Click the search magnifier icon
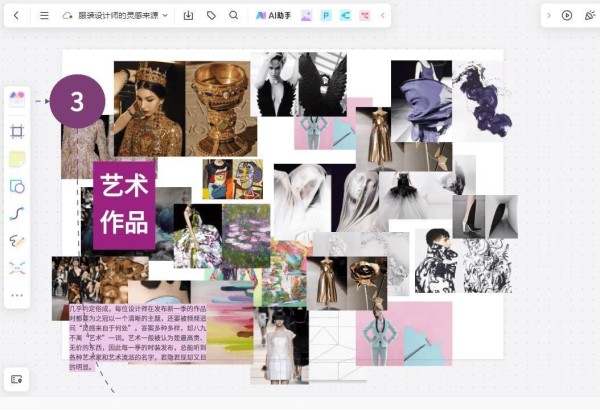This screenshot has height=410, width=600. [234, 16]
